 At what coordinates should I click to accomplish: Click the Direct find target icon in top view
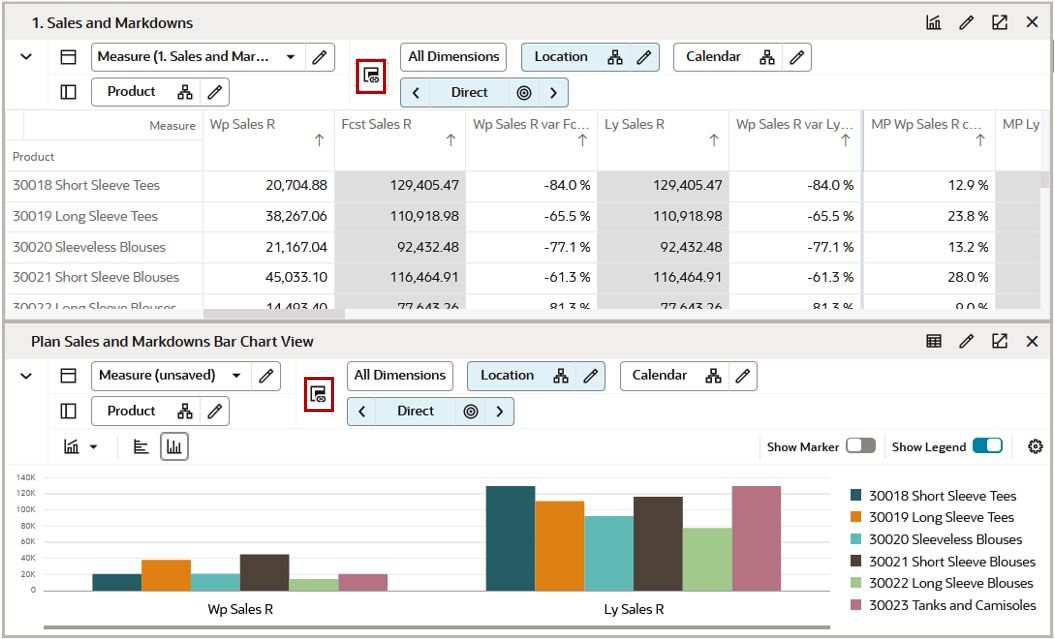(x=524, y=93)
